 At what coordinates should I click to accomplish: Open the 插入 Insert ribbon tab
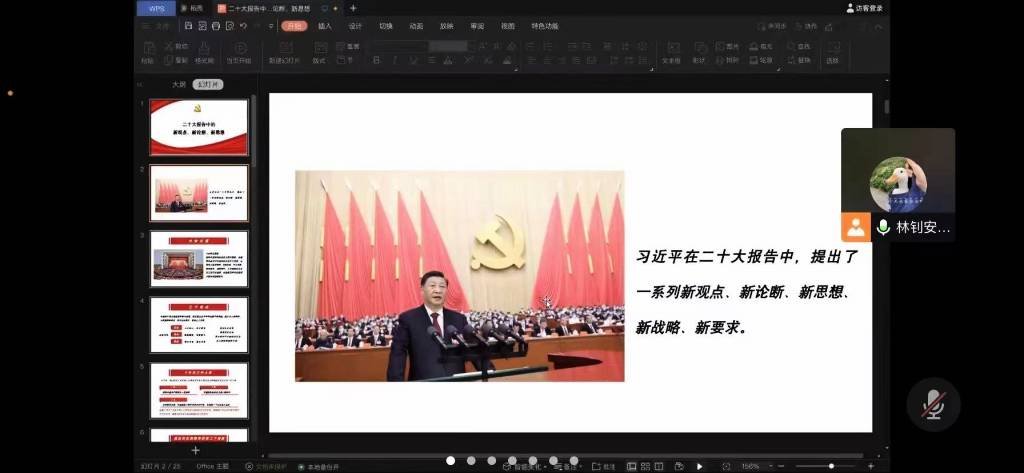(x=324, y=26)
